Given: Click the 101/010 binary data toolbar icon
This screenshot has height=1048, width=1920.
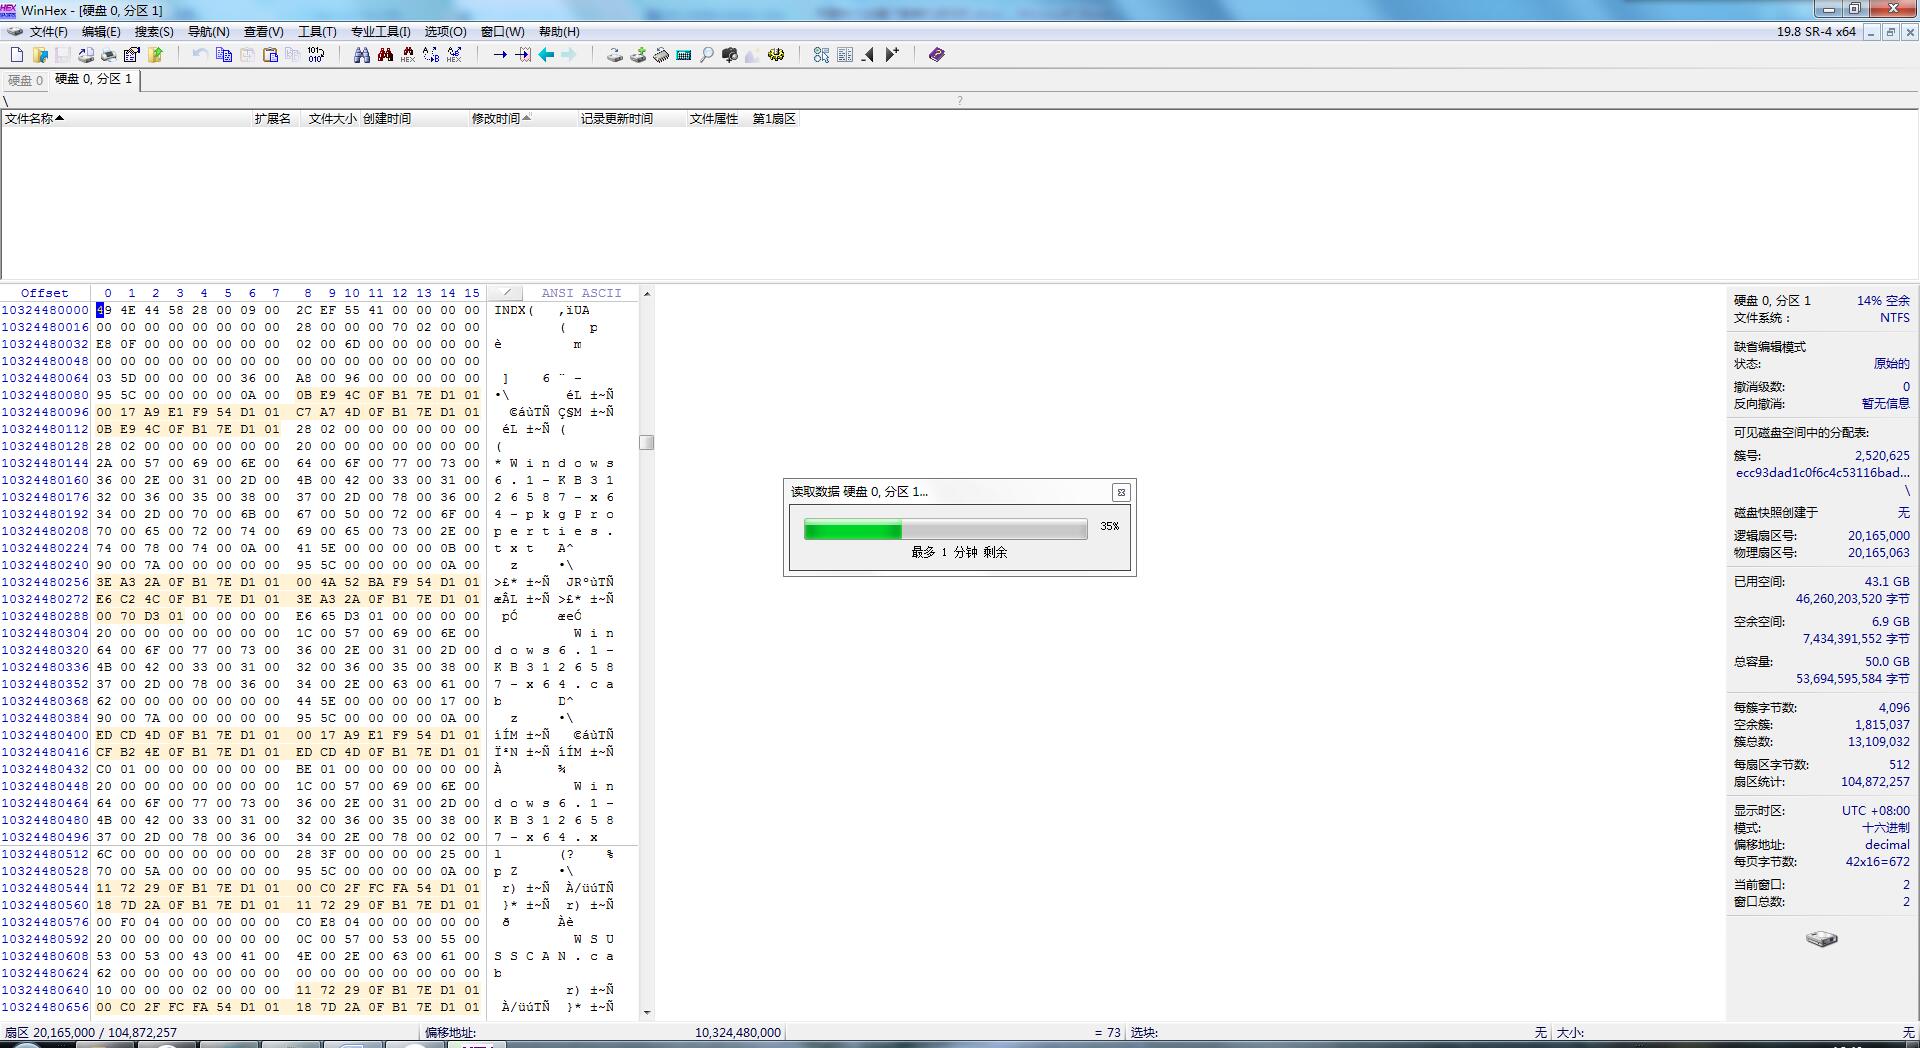Looking at the screenshot, I should 316,55.
